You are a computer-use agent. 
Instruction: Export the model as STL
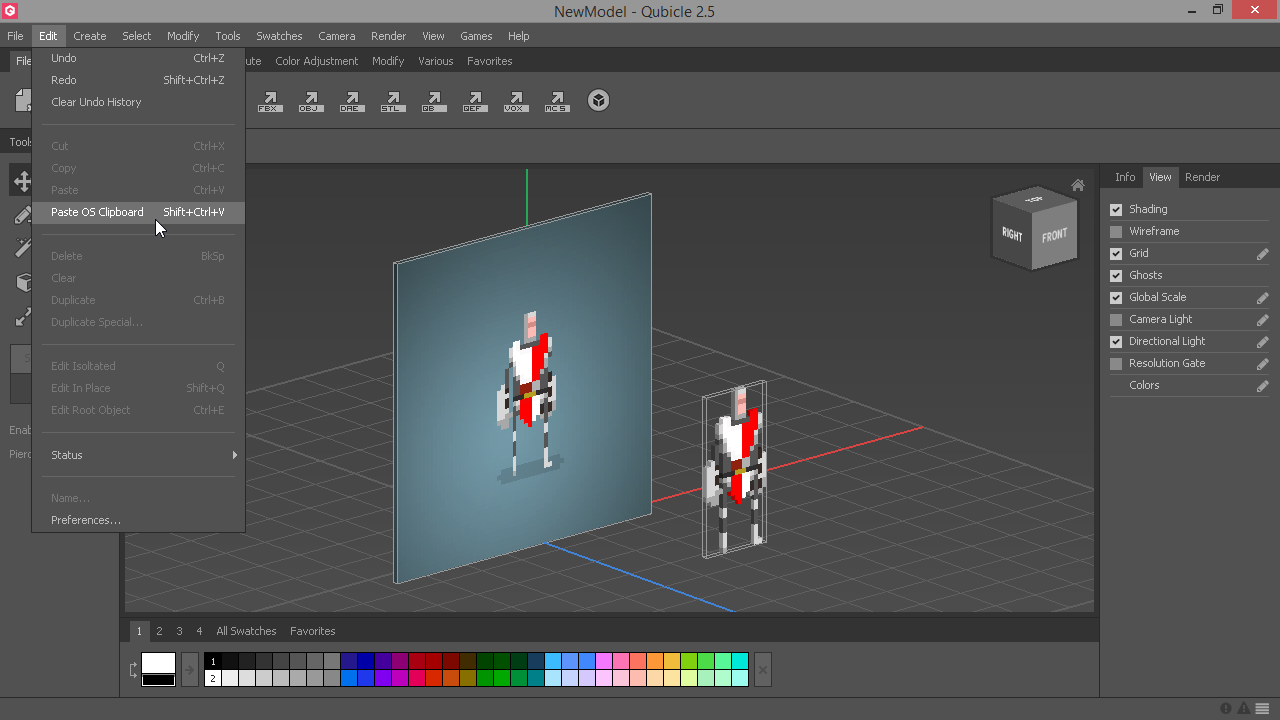pos(392,101)
